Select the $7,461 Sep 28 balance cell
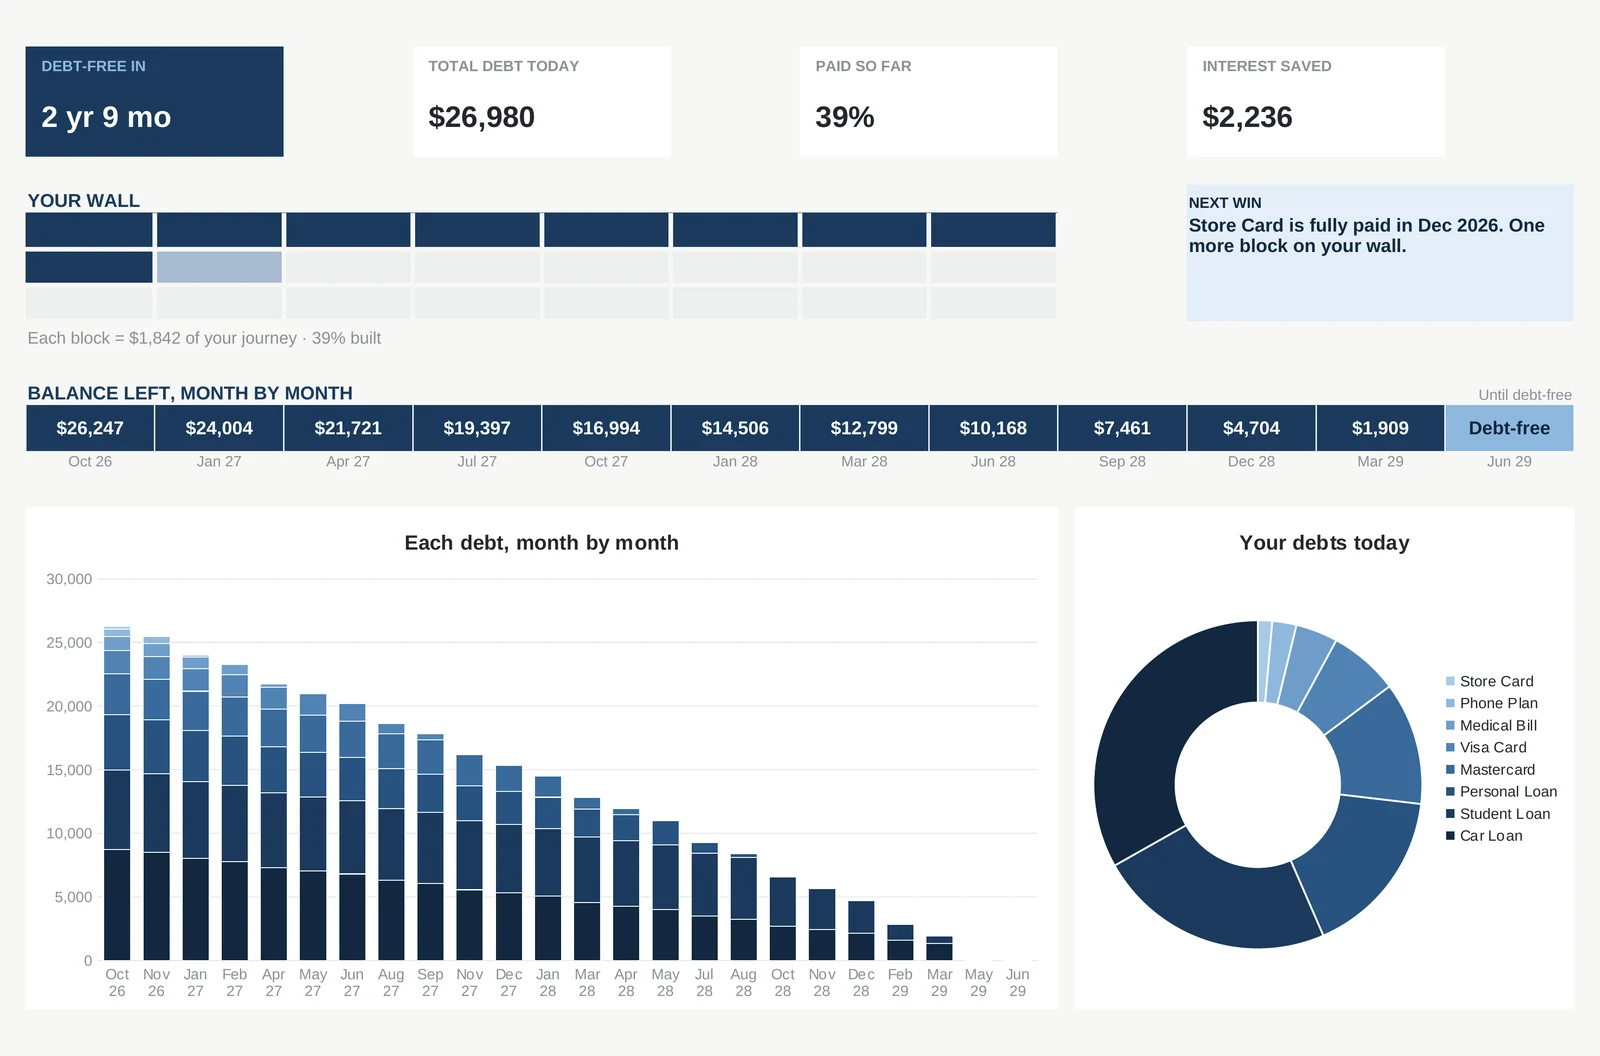This screenshot has width=1600, height=1056. coord(1122,428)
